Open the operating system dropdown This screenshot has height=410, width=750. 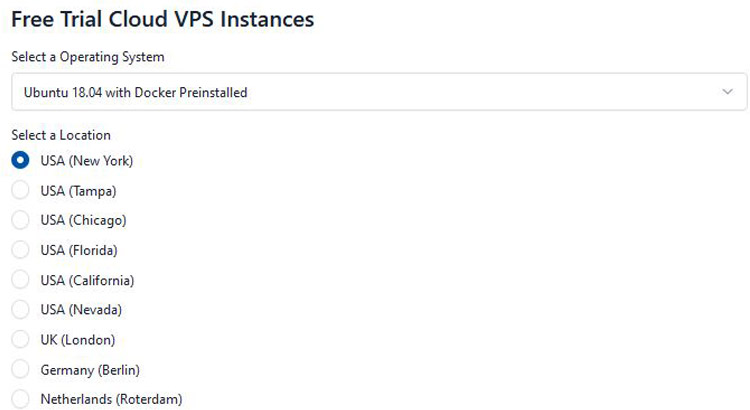(370, 92)
